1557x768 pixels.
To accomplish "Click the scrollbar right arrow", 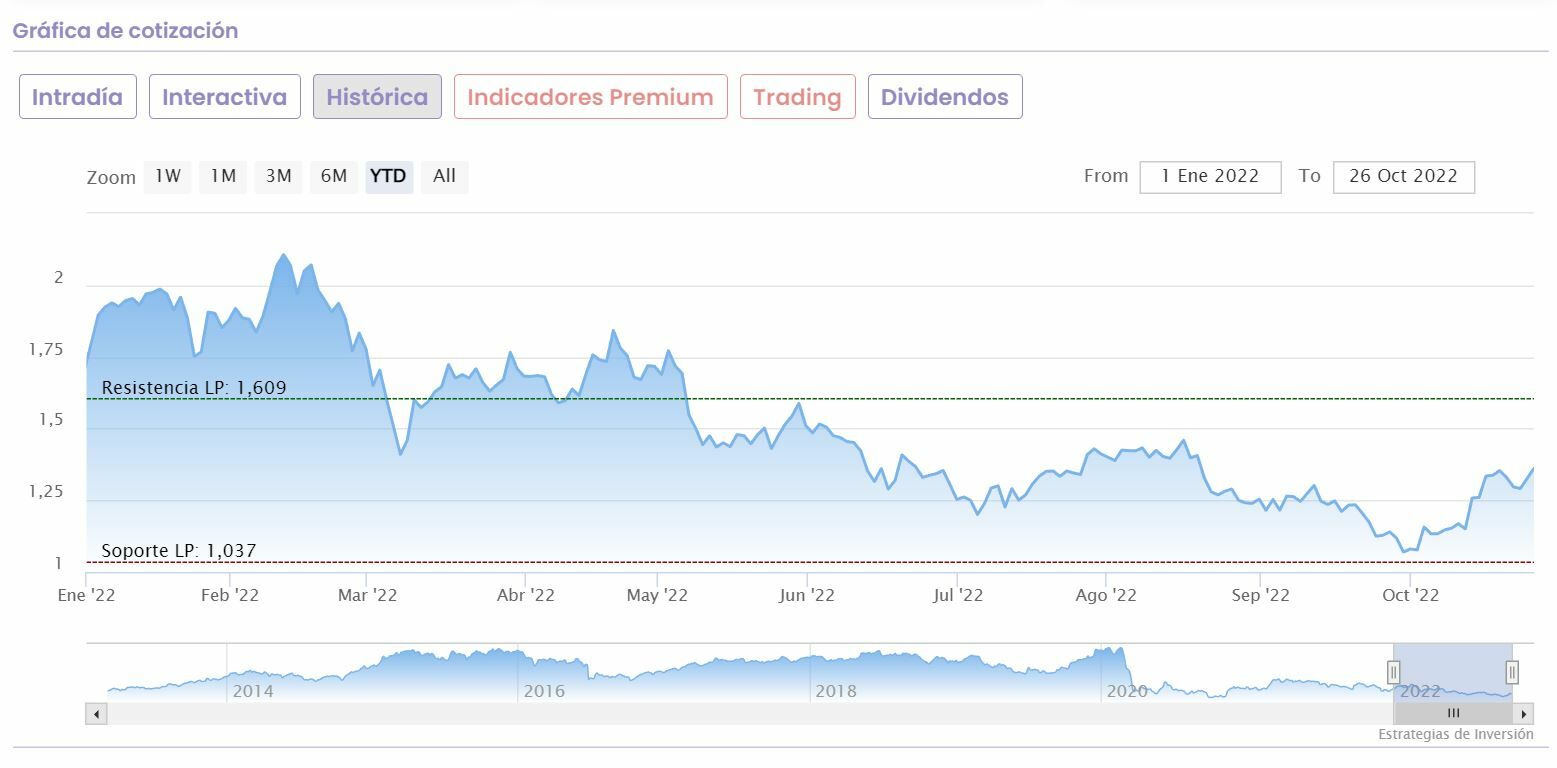I will tap(1524, 714).
